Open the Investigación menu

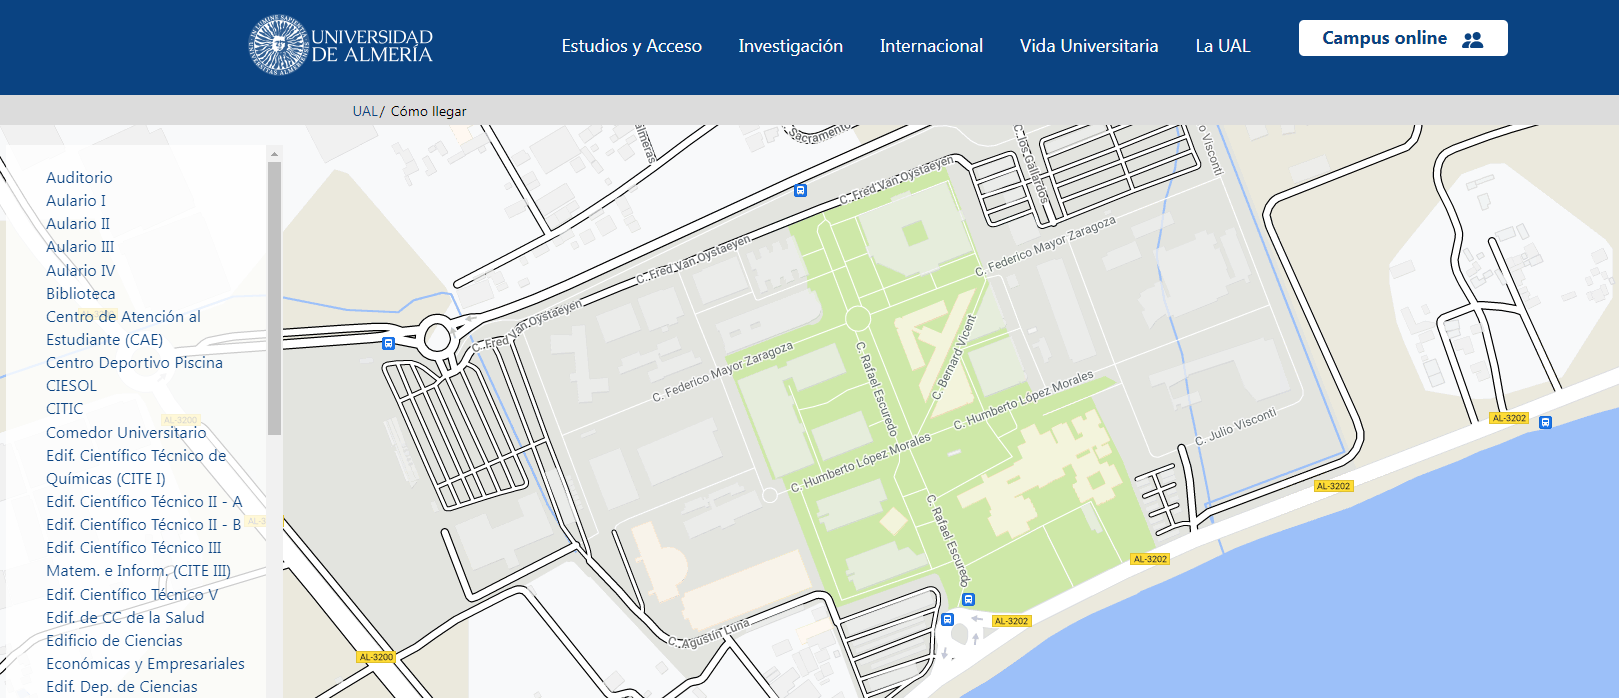point(790,46)
